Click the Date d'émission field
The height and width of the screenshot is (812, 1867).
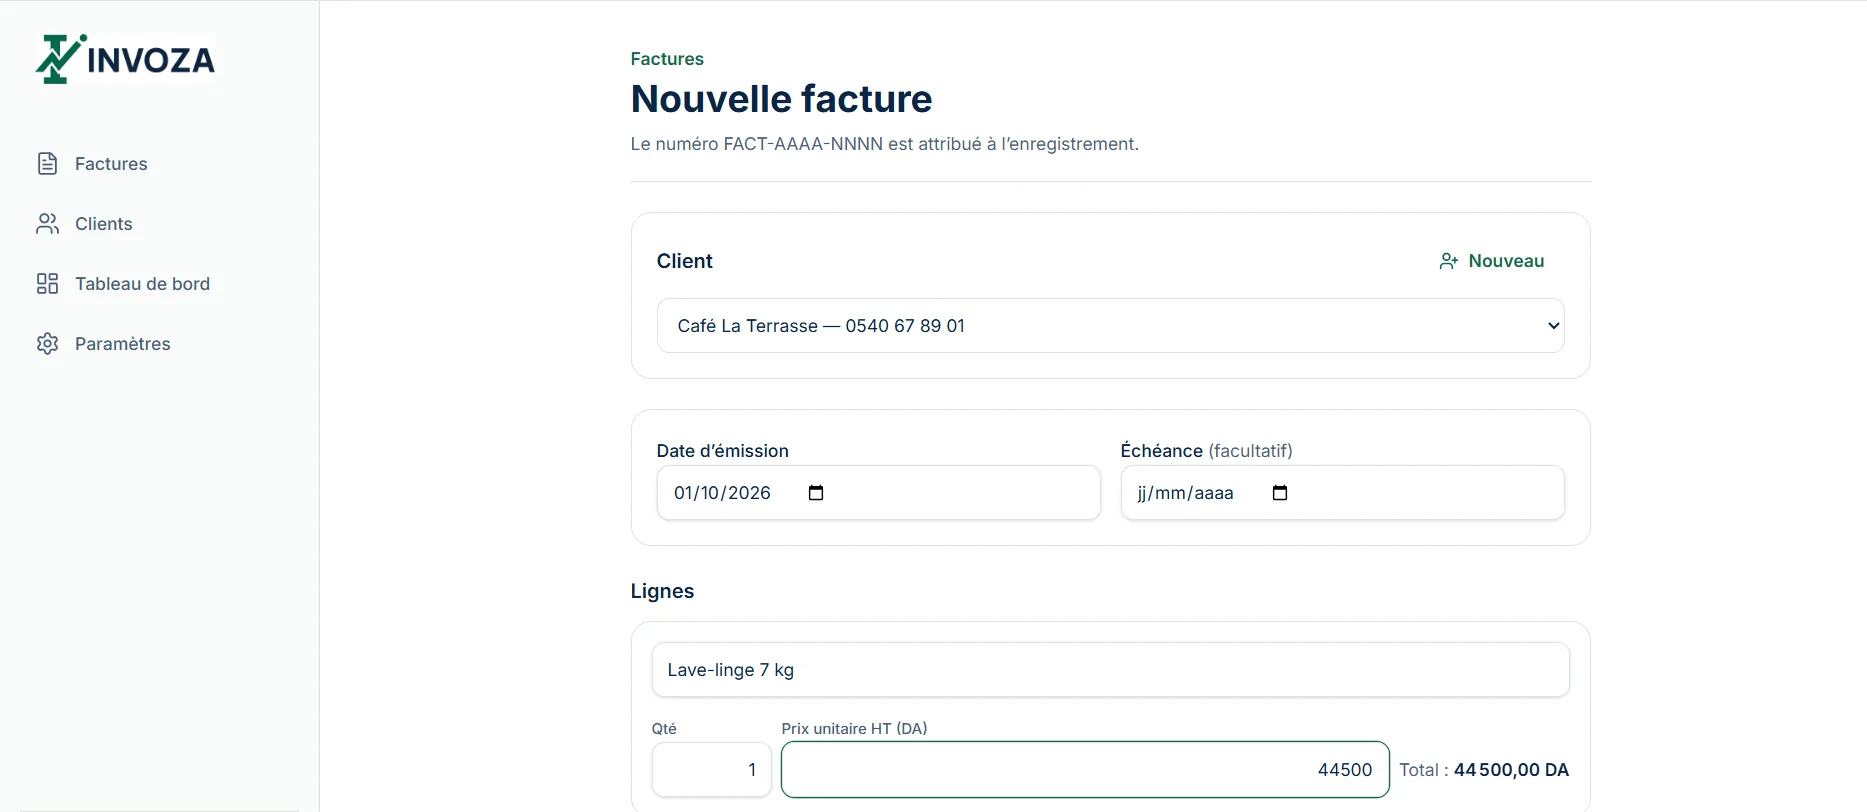(x=878, y=493)
